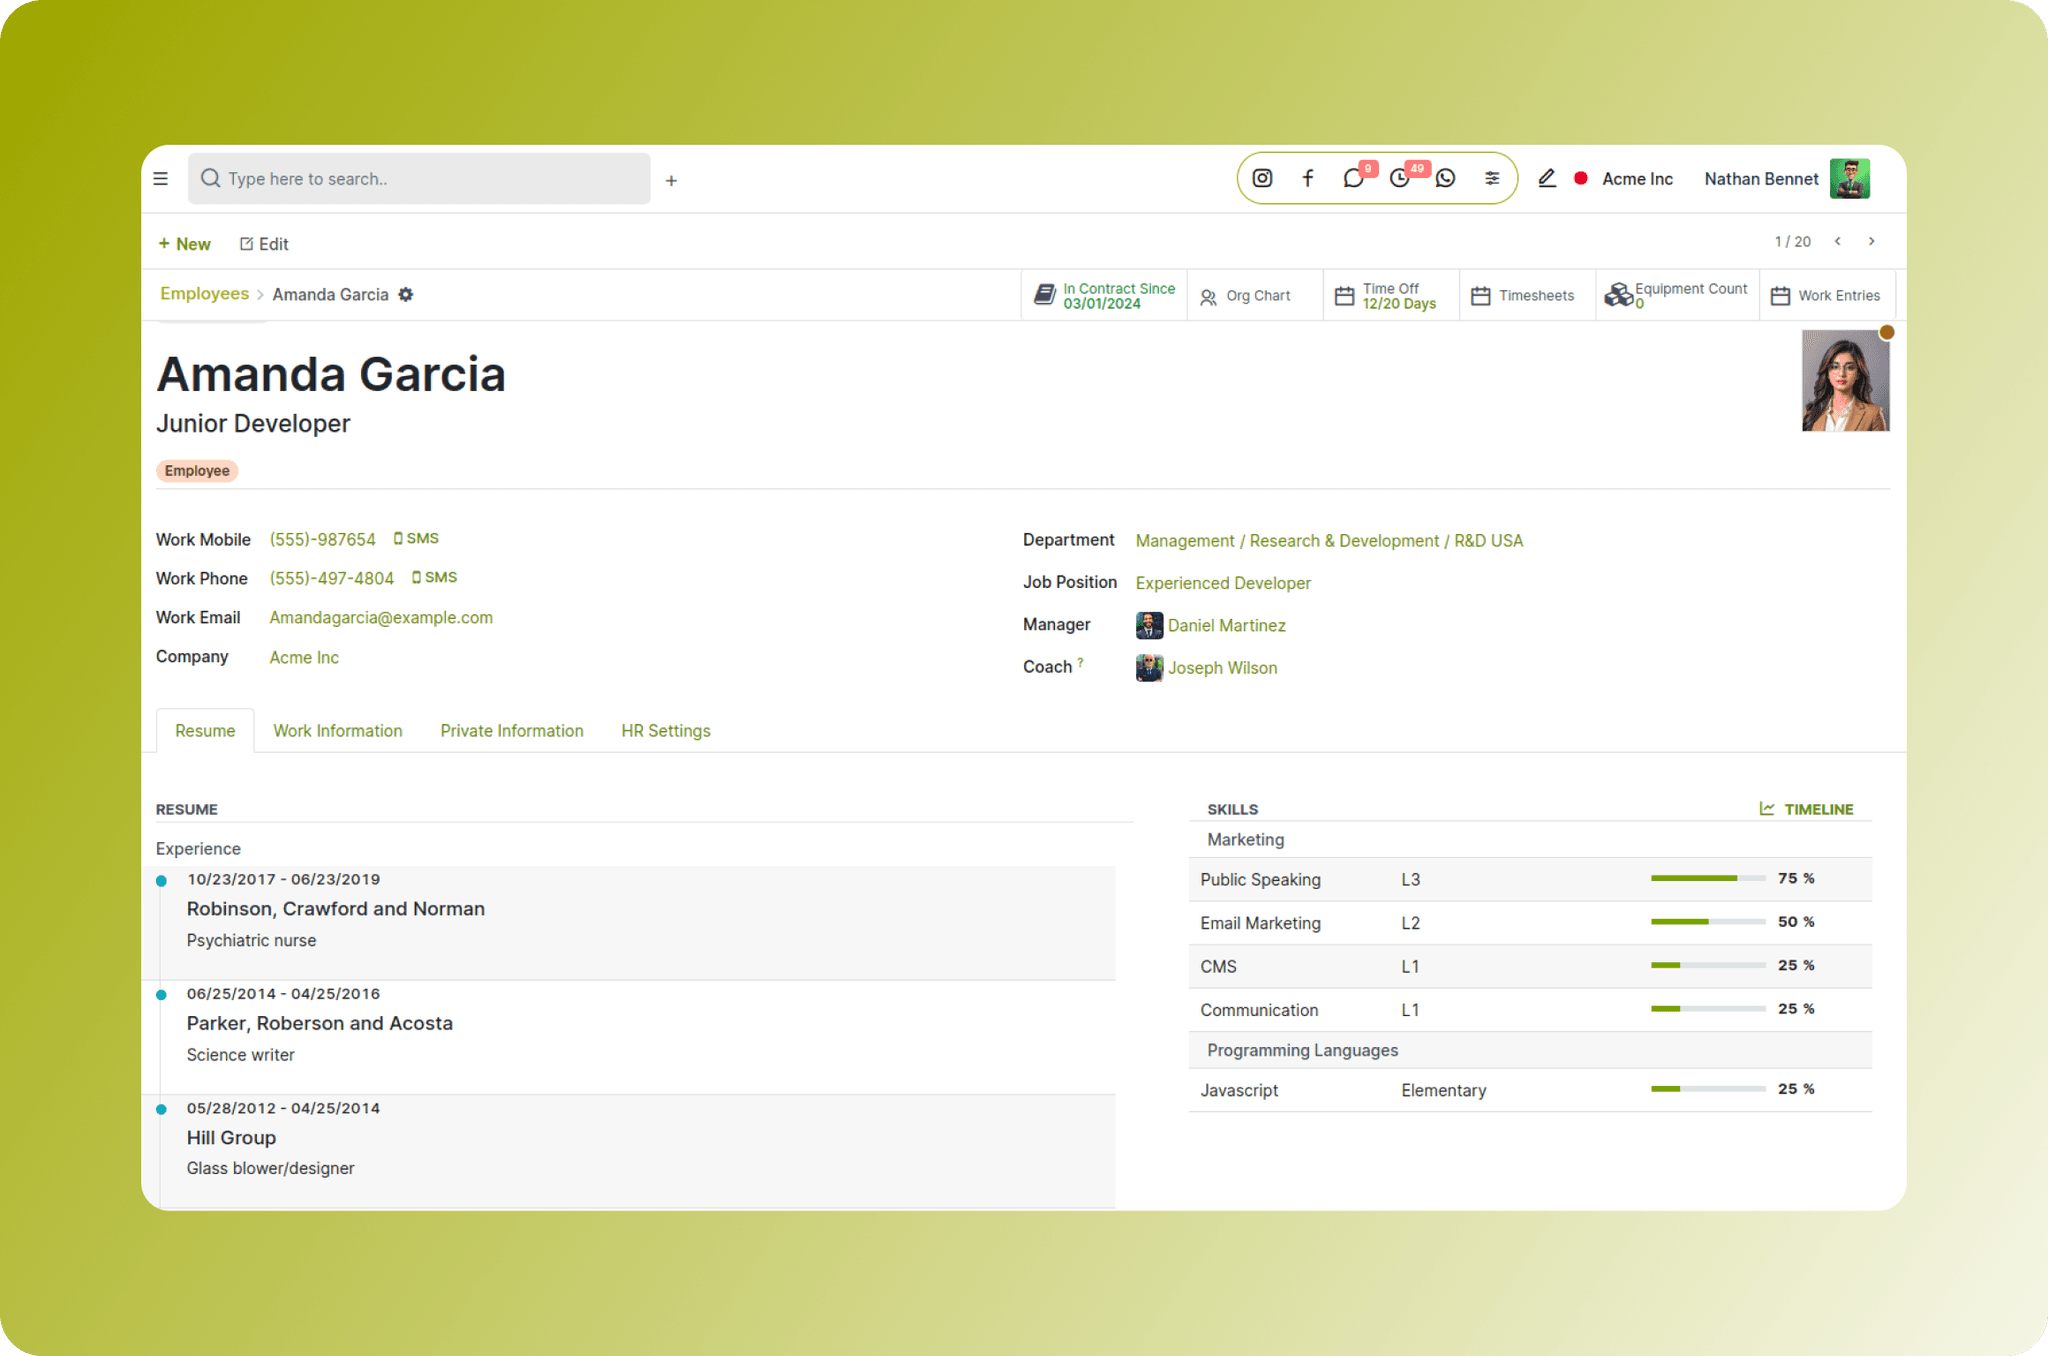The width and height of the screenshot is (2048, 1356).
Task: Open the WhatsApp icon
Action: coord(1446,178)
